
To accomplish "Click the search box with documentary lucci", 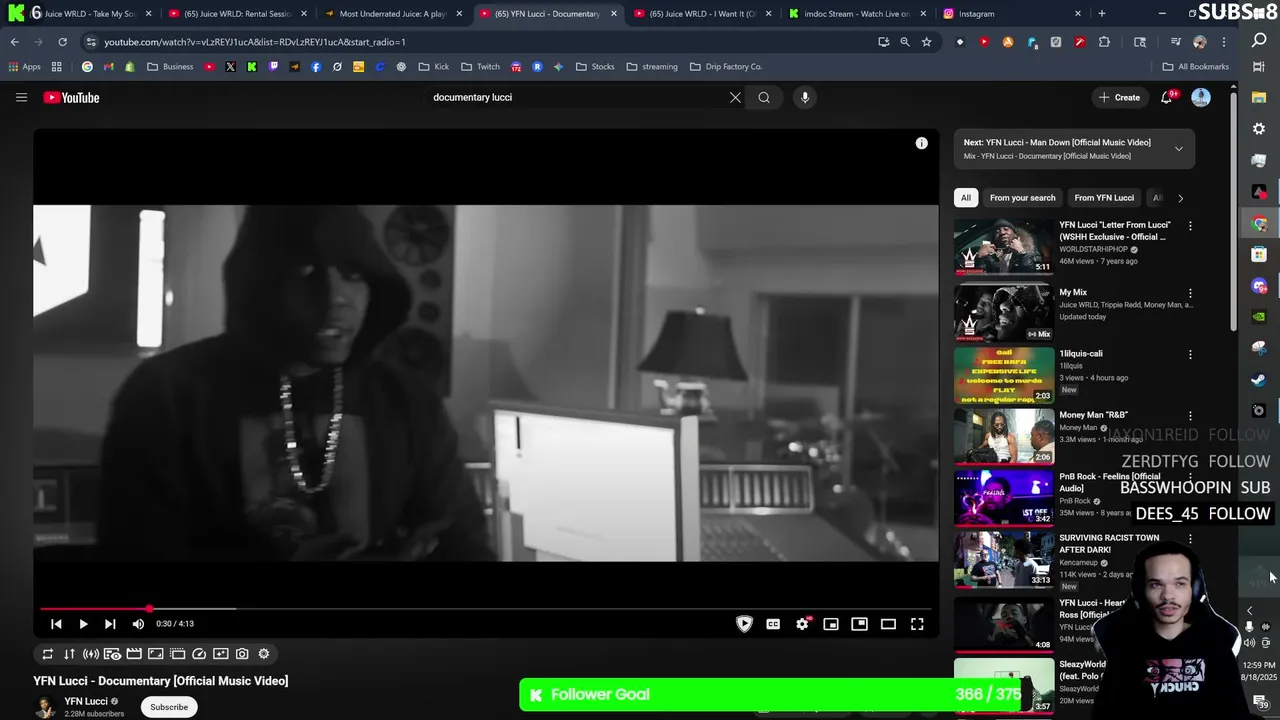I will (578, 97).
